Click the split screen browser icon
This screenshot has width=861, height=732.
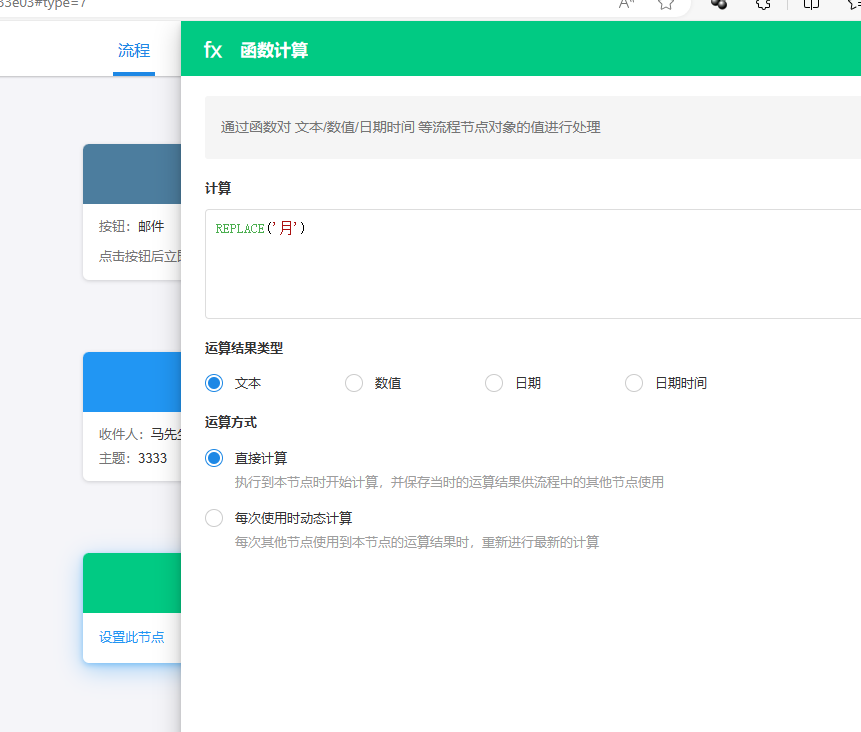tap(811, 4)
